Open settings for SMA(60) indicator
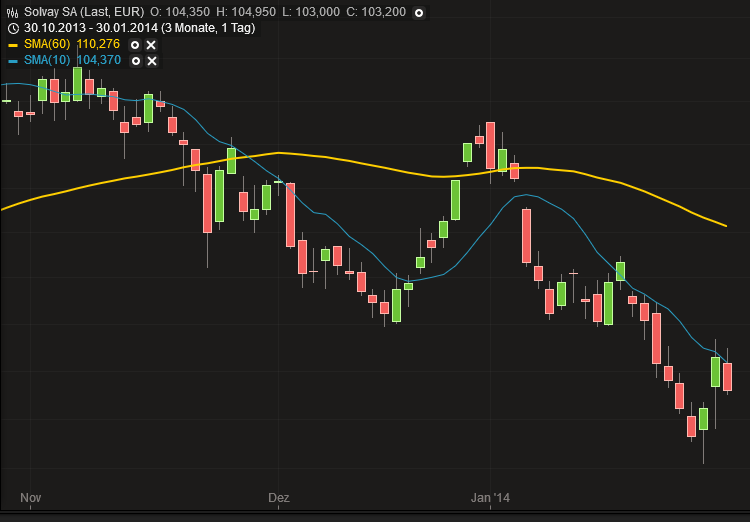 pyautogui.click(x=135, y=45)
